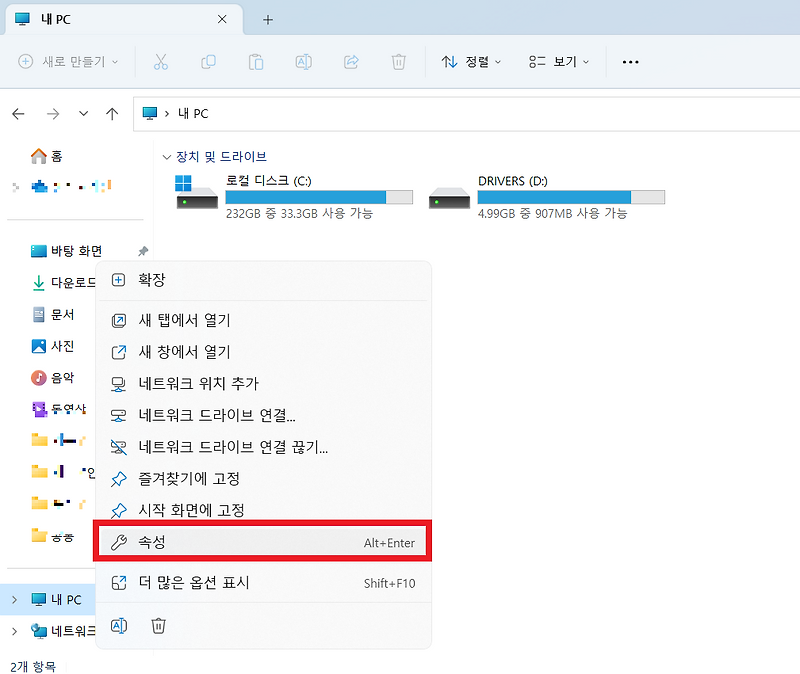Screen dimensions: 800x674
Task: Click the Paste icon in the toolbar
Action: coord(255,61)
